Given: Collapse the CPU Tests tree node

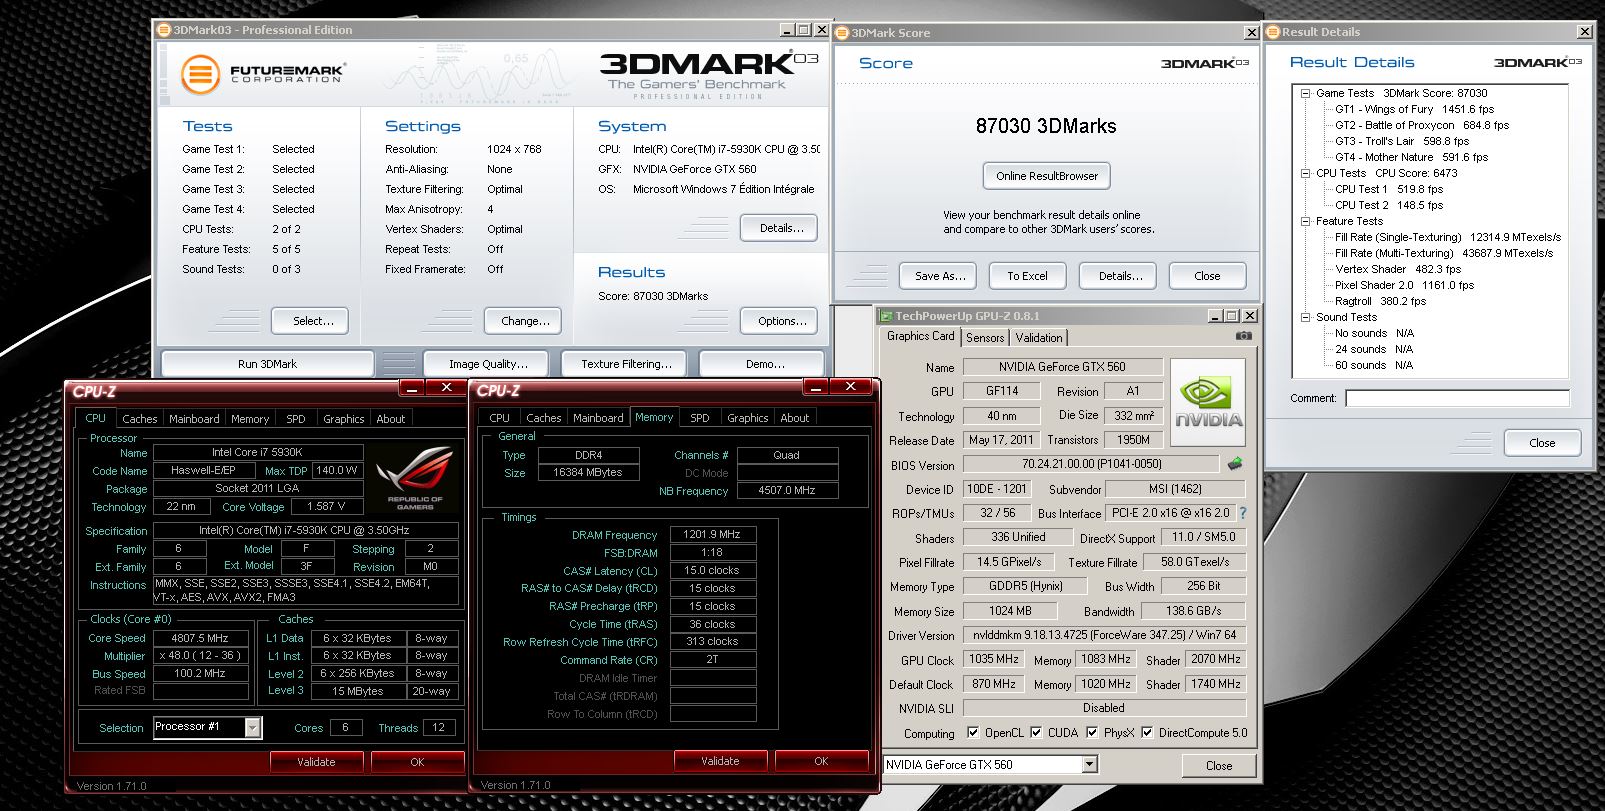Looking at the screenshot, I should (1305, 173).
